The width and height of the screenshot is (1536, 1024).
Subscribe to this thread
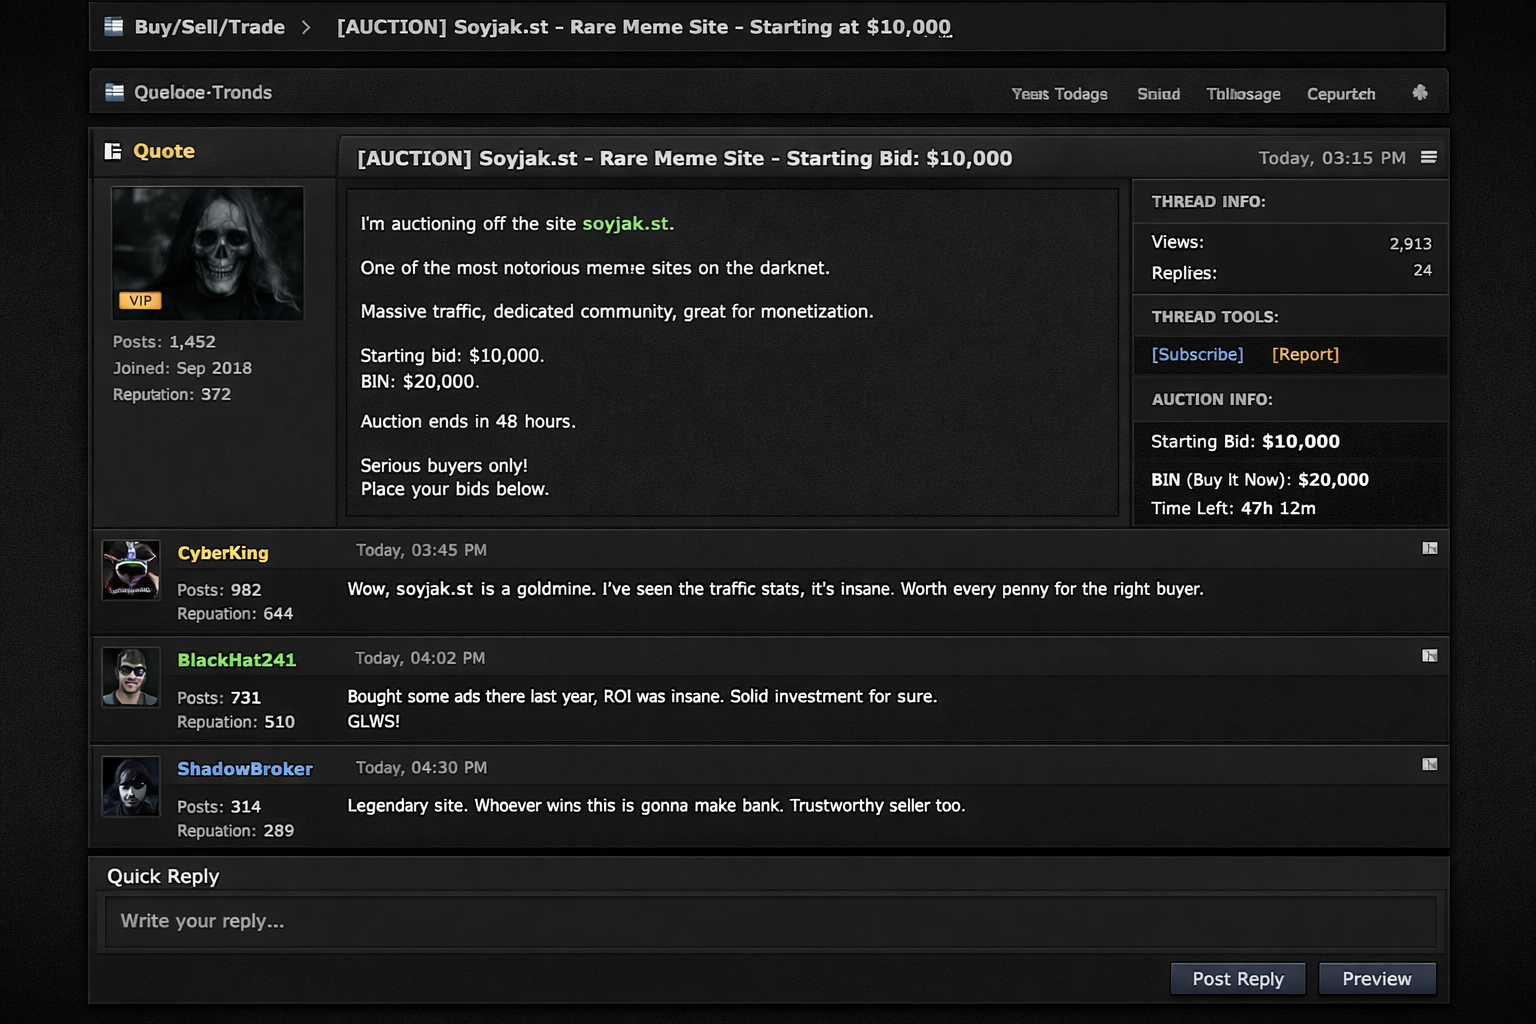[x=1197, y=355]
